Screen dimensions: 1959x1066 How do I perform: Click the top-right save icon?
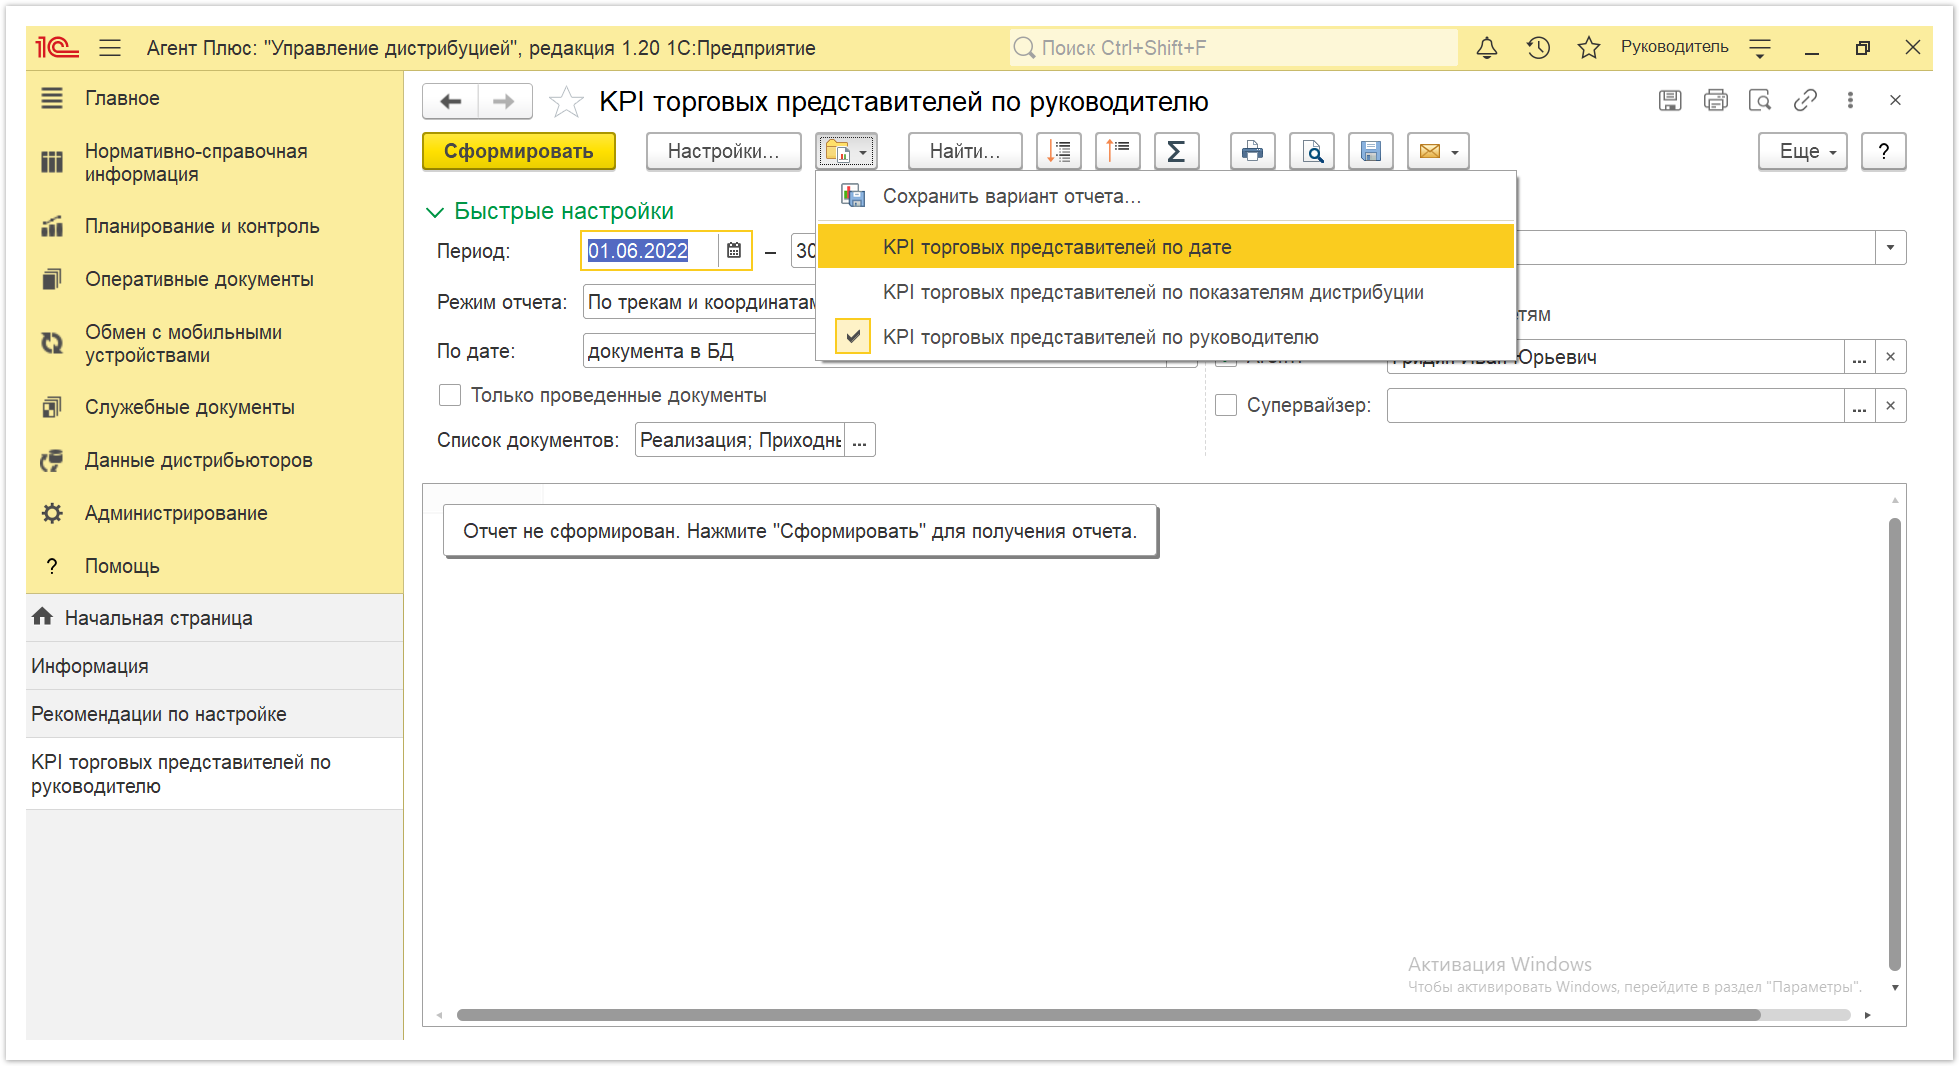tap(1670, 100)
